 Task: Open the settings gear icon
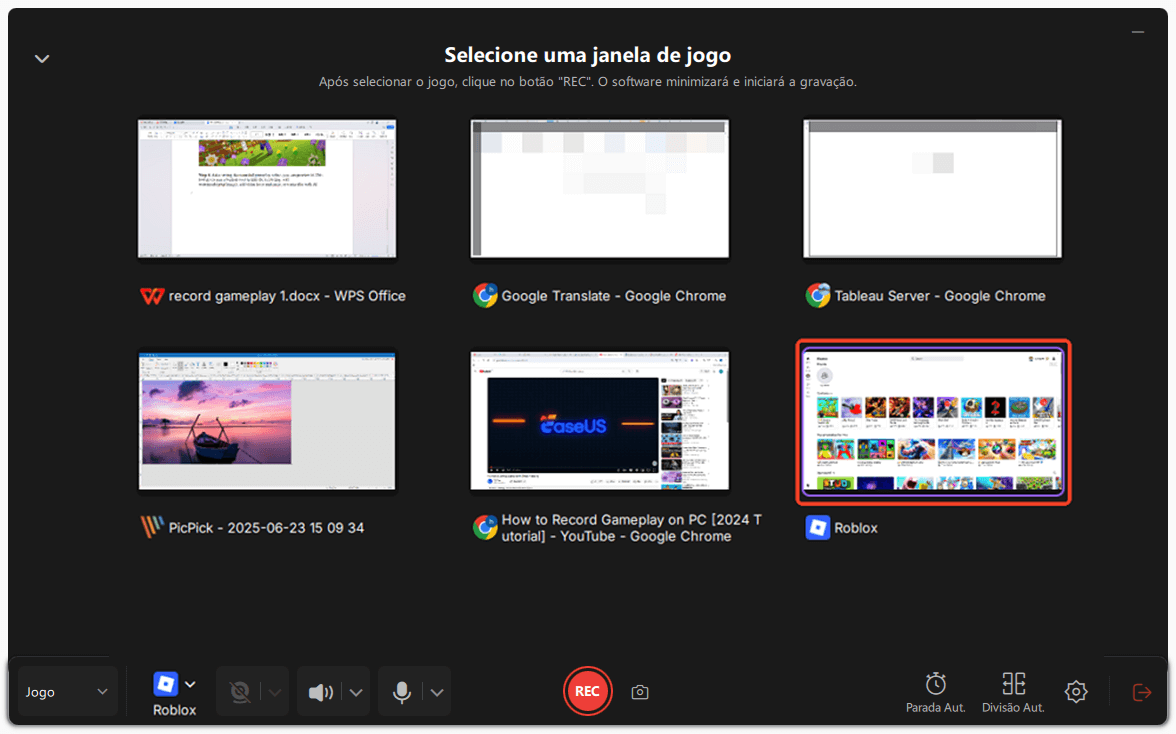tap(1076, 691)
